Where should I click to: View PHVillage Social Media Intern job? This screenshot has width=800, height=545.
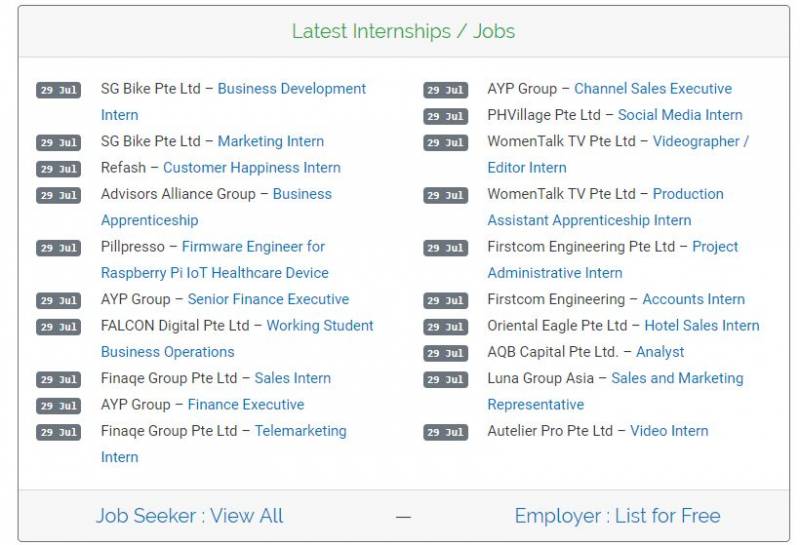point(680,115)
